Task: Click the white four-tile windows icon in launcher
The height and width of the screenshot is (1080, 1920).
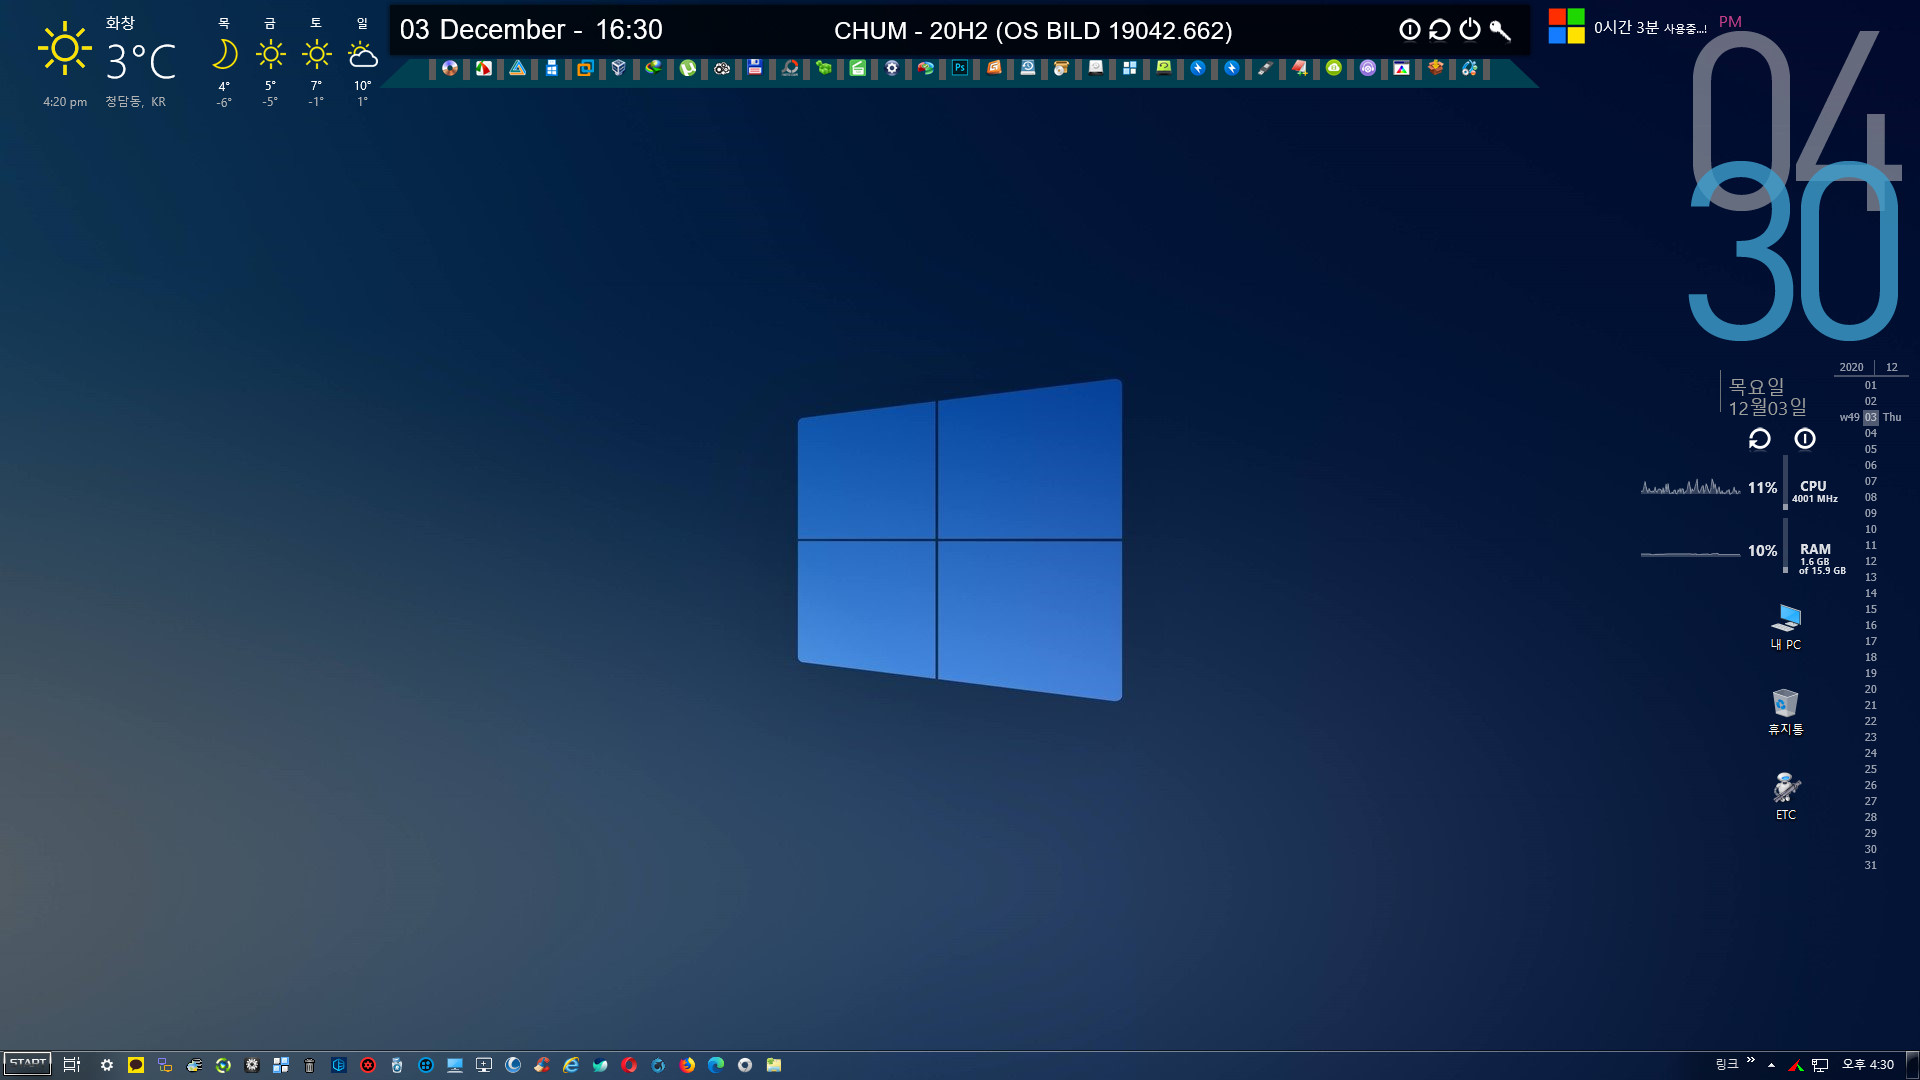Action: click(1130, 68)
